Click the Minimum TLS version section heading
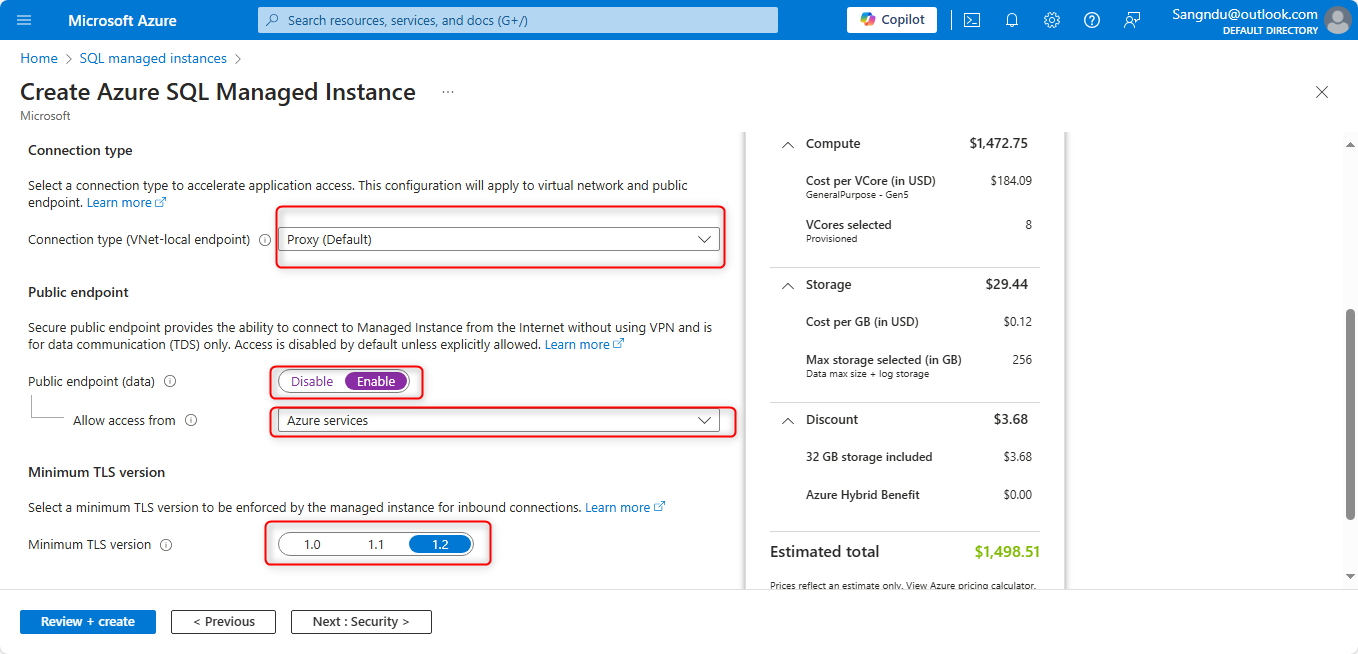This screenshot has width=1358, height=654. coord(97,472)
